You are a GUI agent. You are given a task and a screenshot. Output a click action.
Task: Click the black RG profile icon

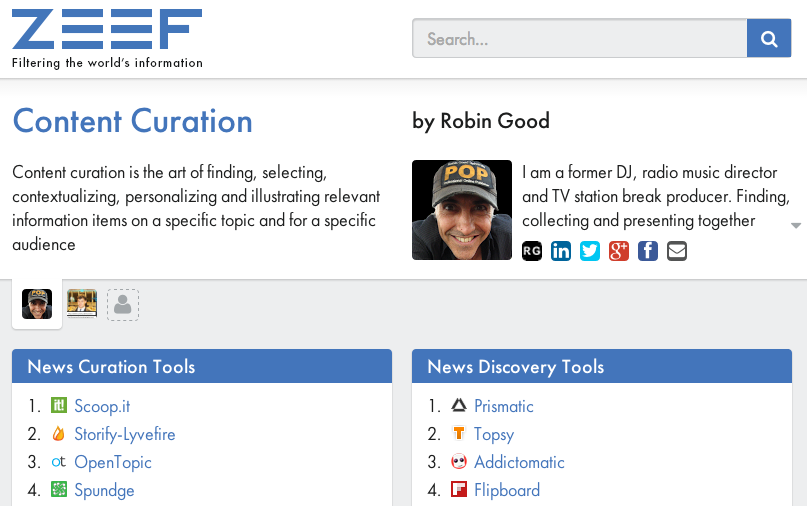coord(532,251)
